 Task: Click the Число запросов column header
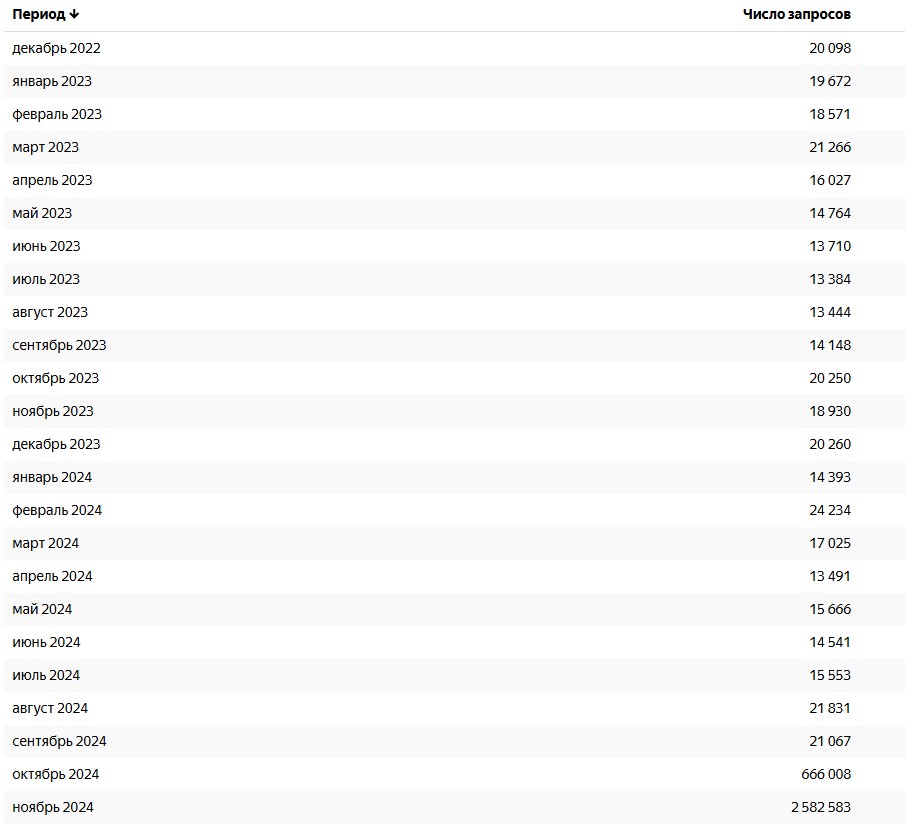[796, 14]
